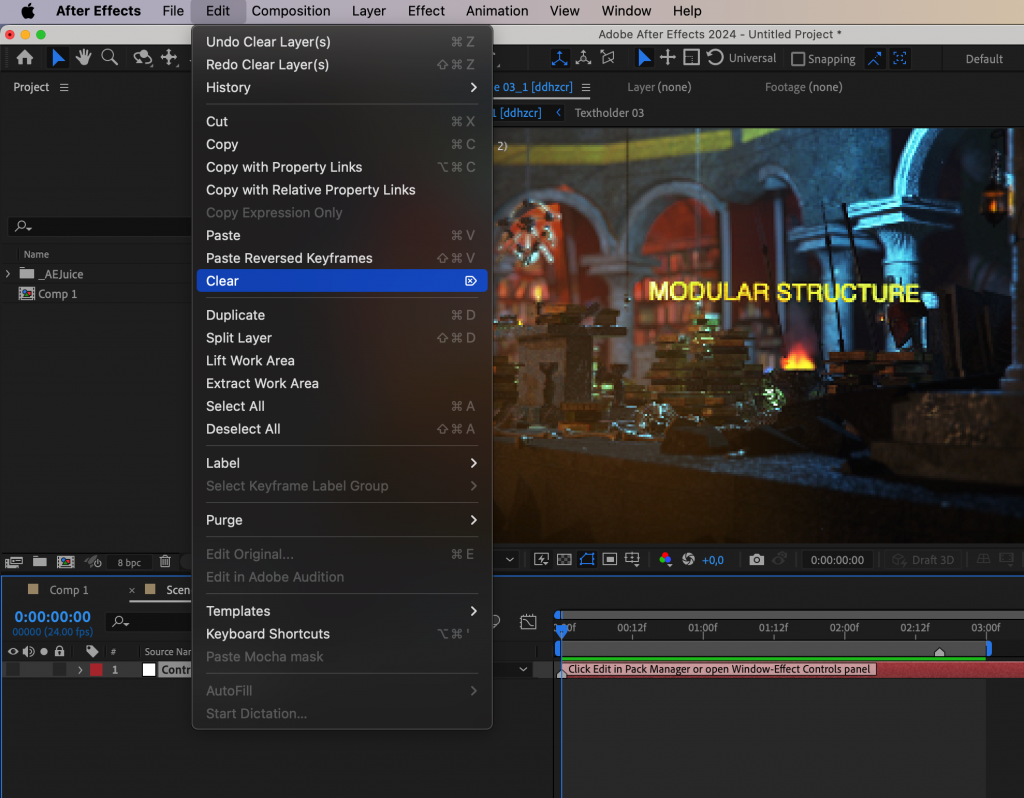Take a snapshot with the camera icon
Screen dimensions: 1024x798
pos(757,559)
